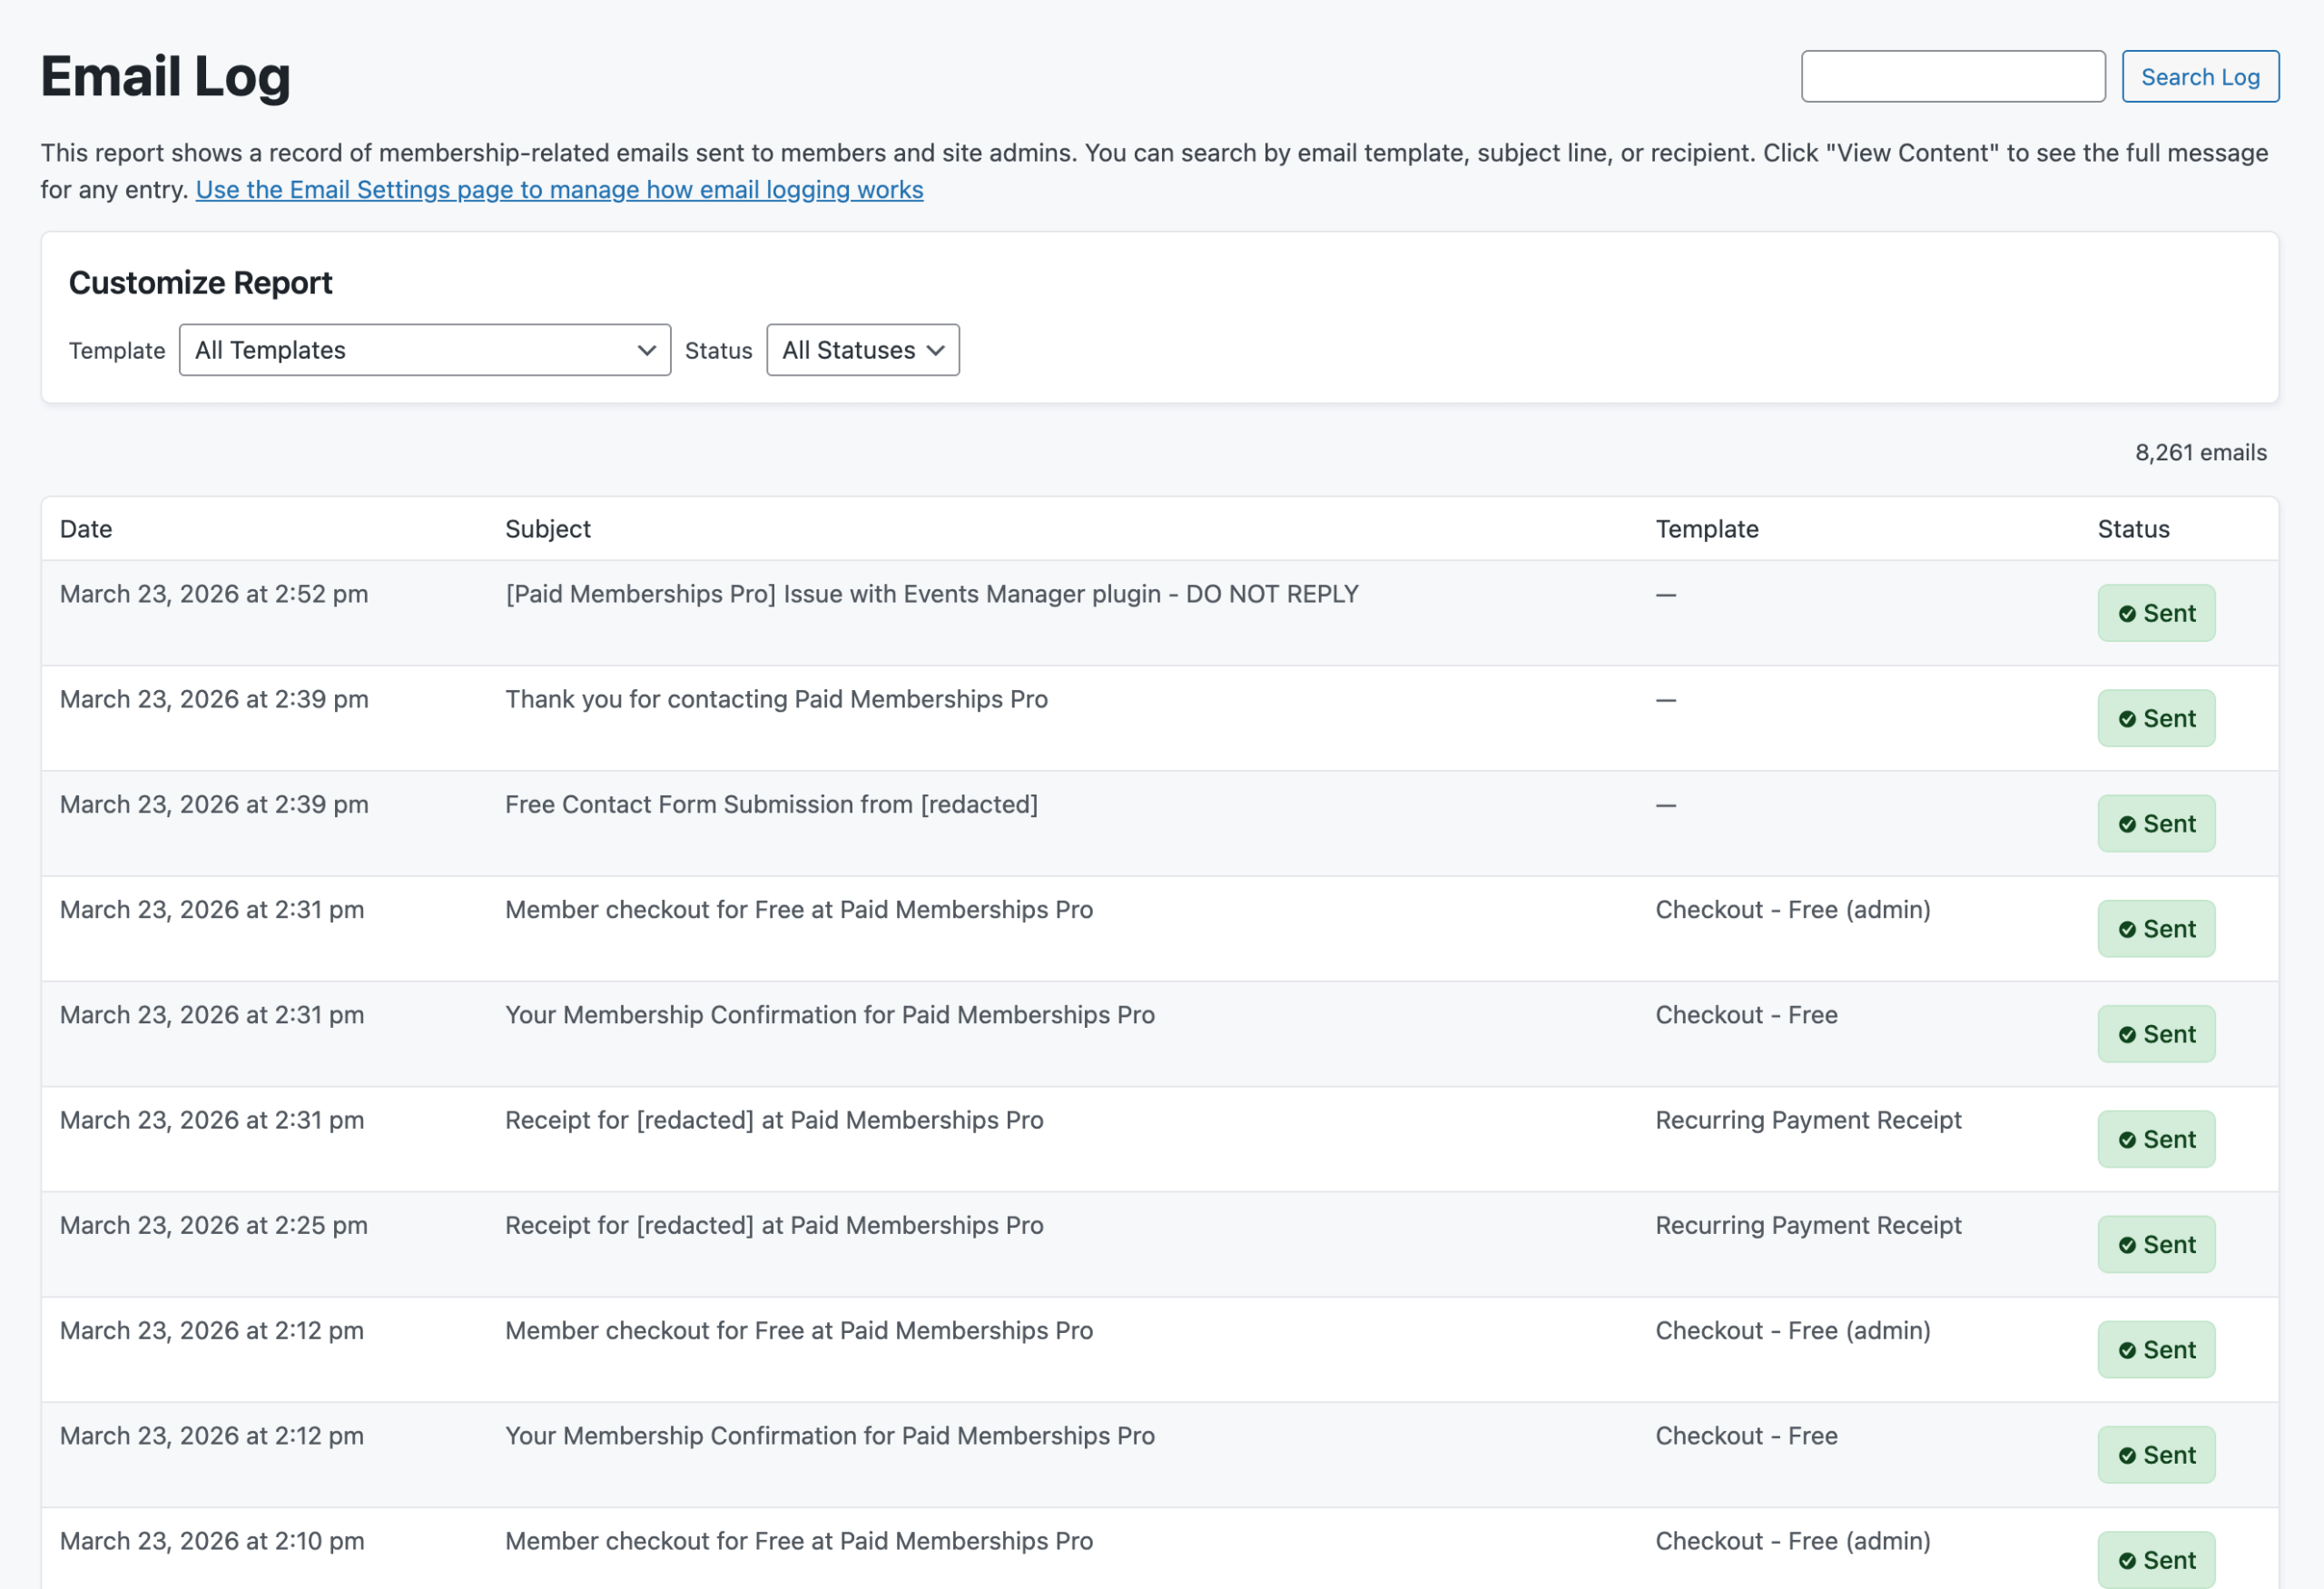Screen dimensions: 2324x1589
Task: Click inside the search input field
Action: [1953, 76]
